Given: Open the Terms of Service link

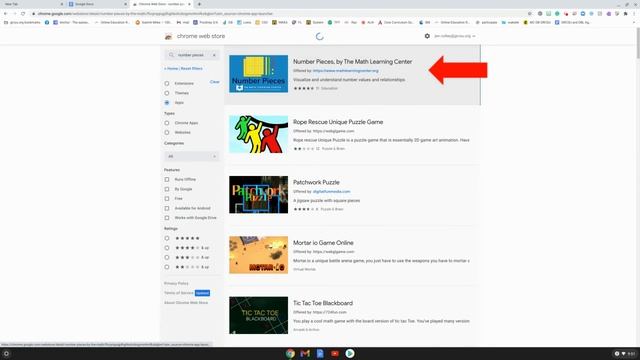Looking at the screenshot, I should pos(179,293).
